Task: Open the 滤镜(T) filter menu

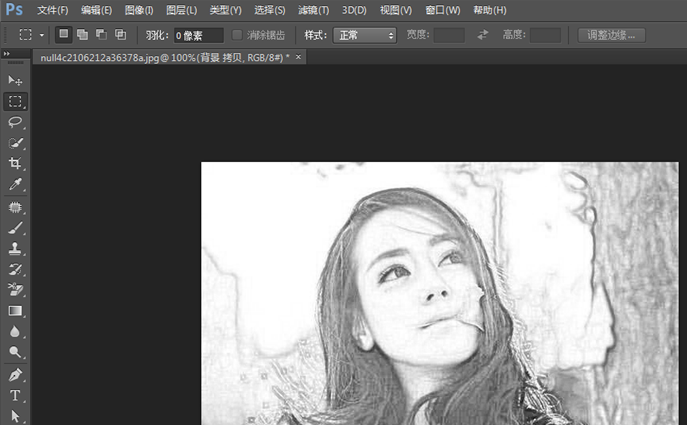Action: coord(313,10)
